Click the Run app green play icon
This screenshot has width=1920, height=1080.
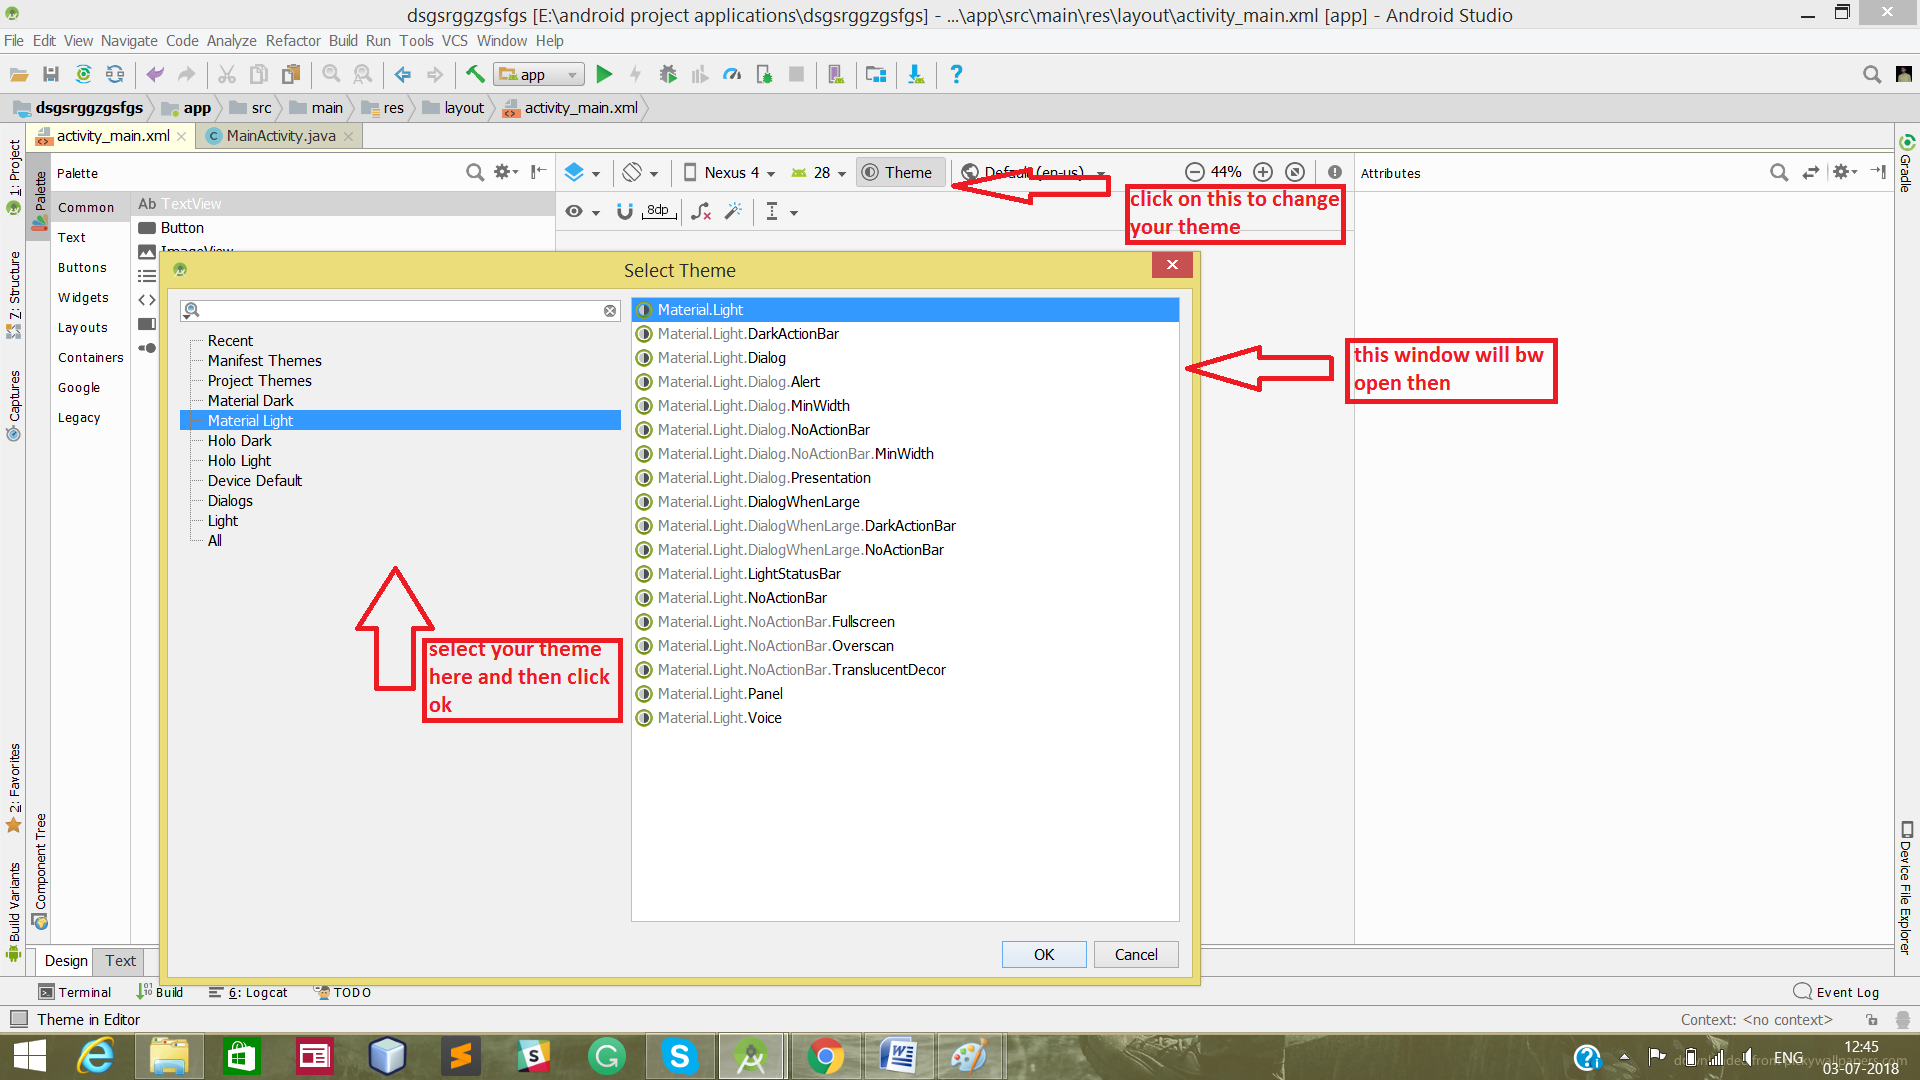pyautogui.click(x=604, y=74)
